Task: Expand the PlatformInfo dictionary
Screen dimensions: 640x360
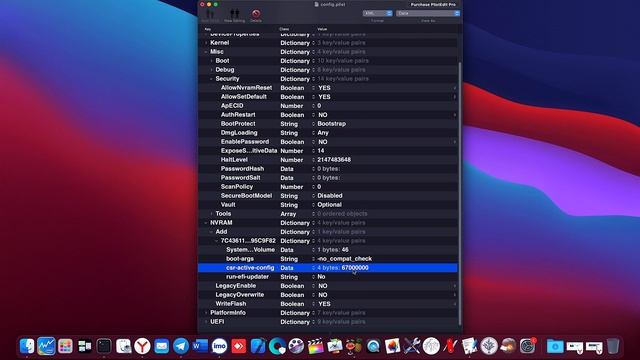Action: pos(206,313)
